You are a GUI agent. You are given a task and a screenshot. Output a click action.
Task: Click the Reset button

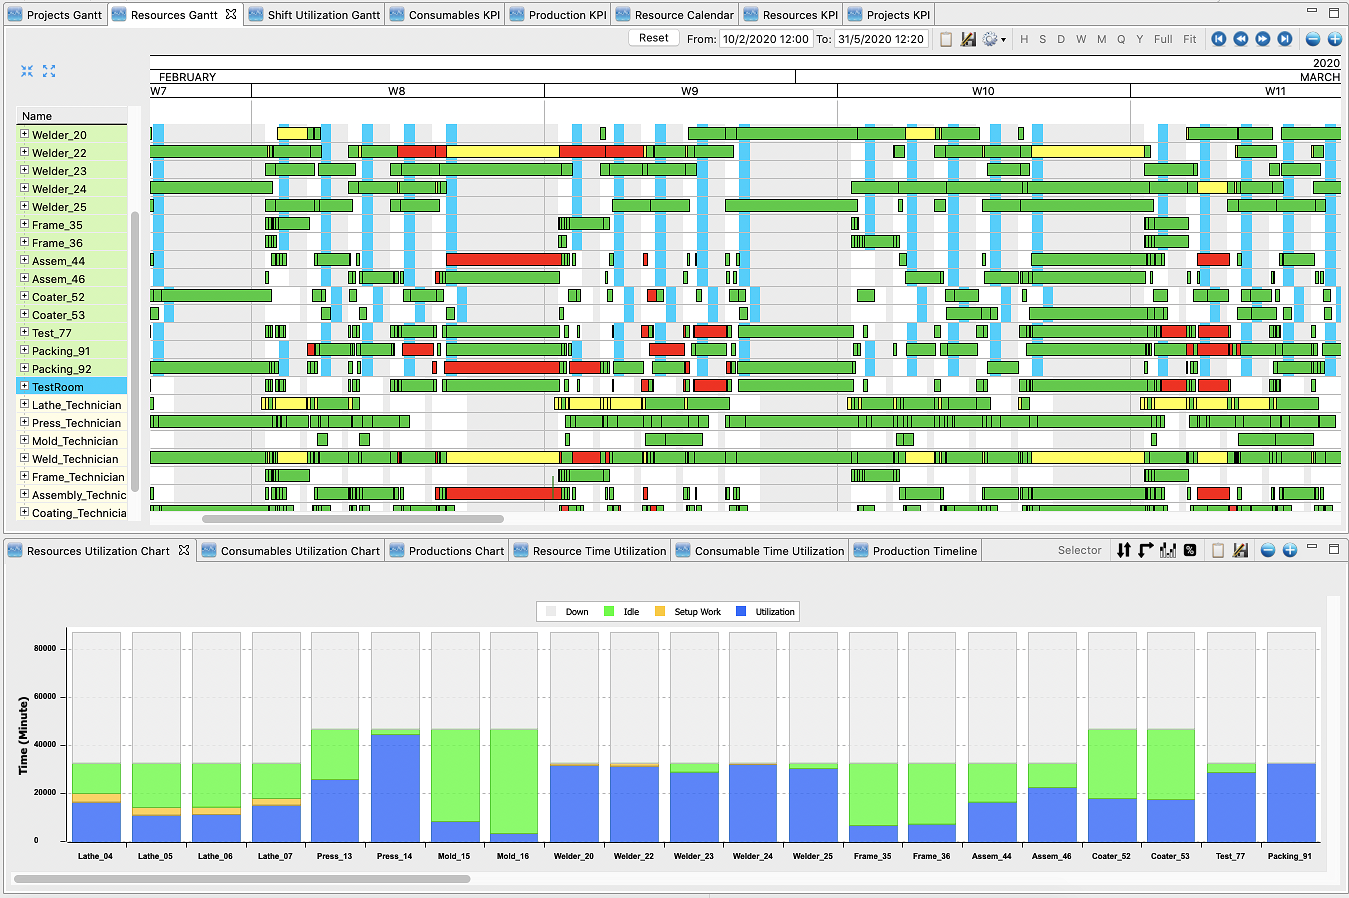tap(654, 38)
